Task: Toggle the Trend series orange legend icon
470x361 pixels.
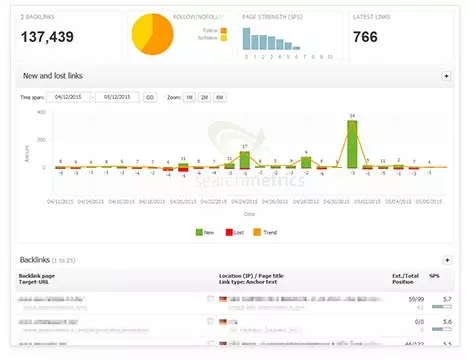Action: pos(257,232)
